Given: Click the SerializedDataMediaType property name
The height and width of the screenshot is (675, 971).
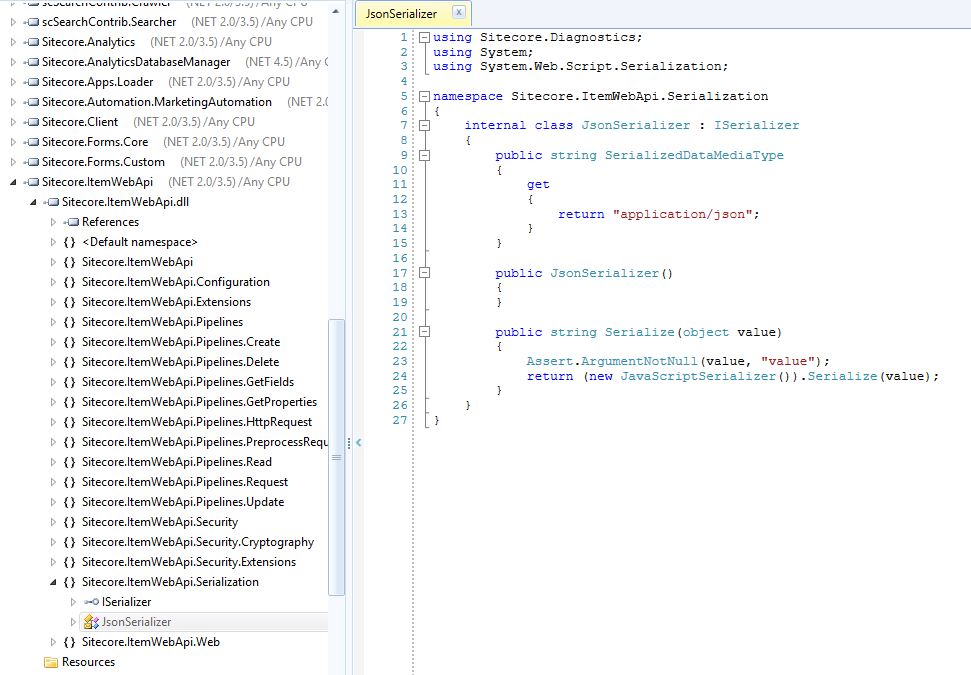Looking at the screenshot, I should point(694,155).
